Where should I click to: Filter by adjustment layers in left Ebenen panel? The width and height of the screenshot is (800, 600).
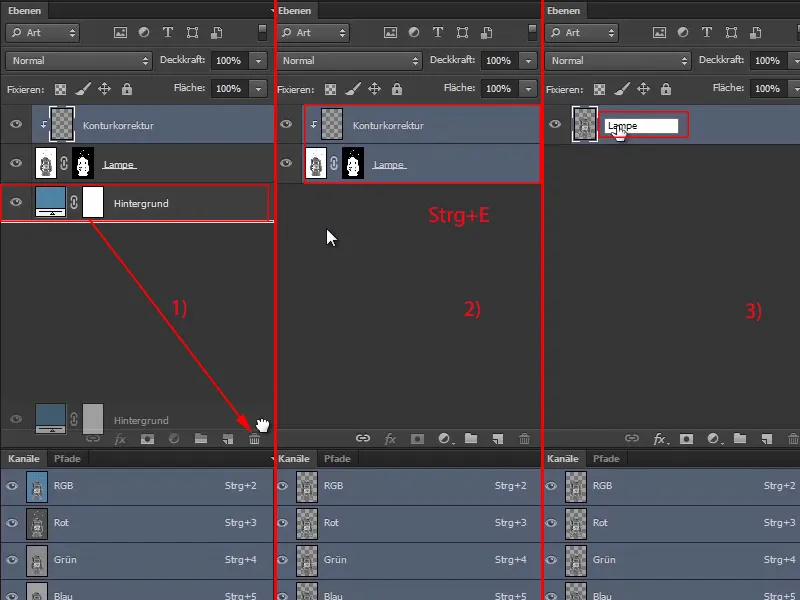pyautogui.click(x=144, y=33)
